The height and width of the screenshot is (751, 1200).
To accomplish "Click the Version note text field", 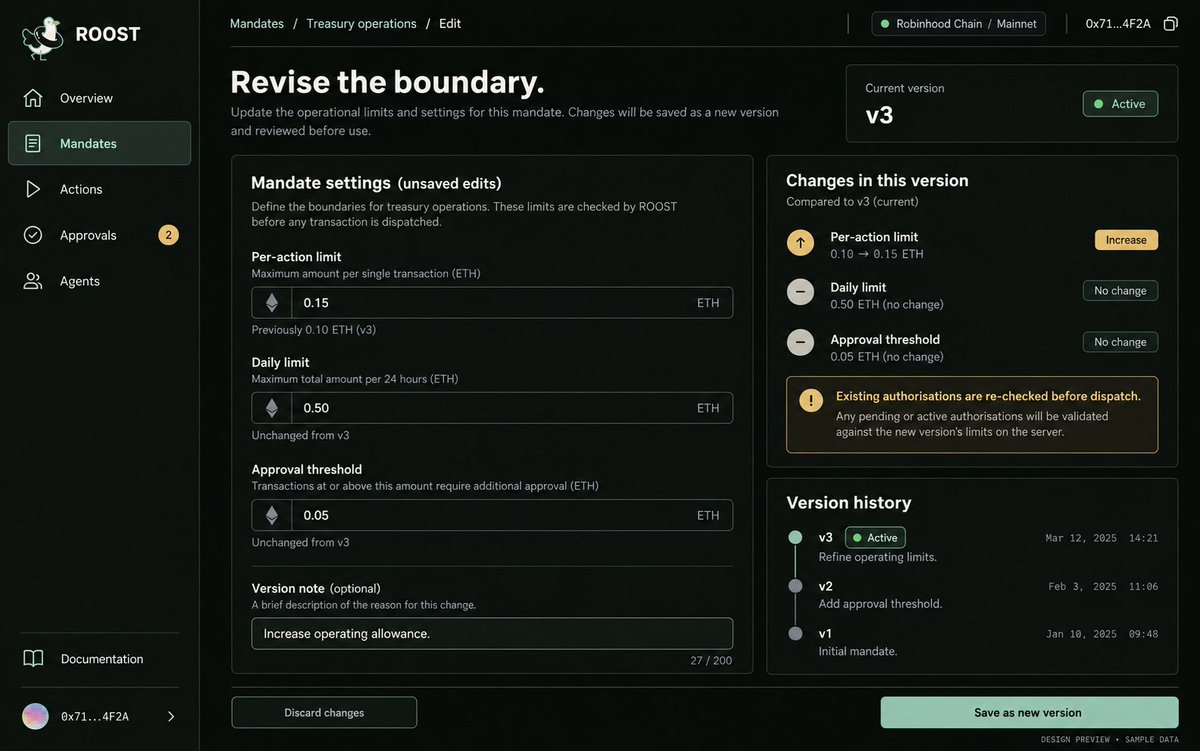I will (x=492, y=634).
